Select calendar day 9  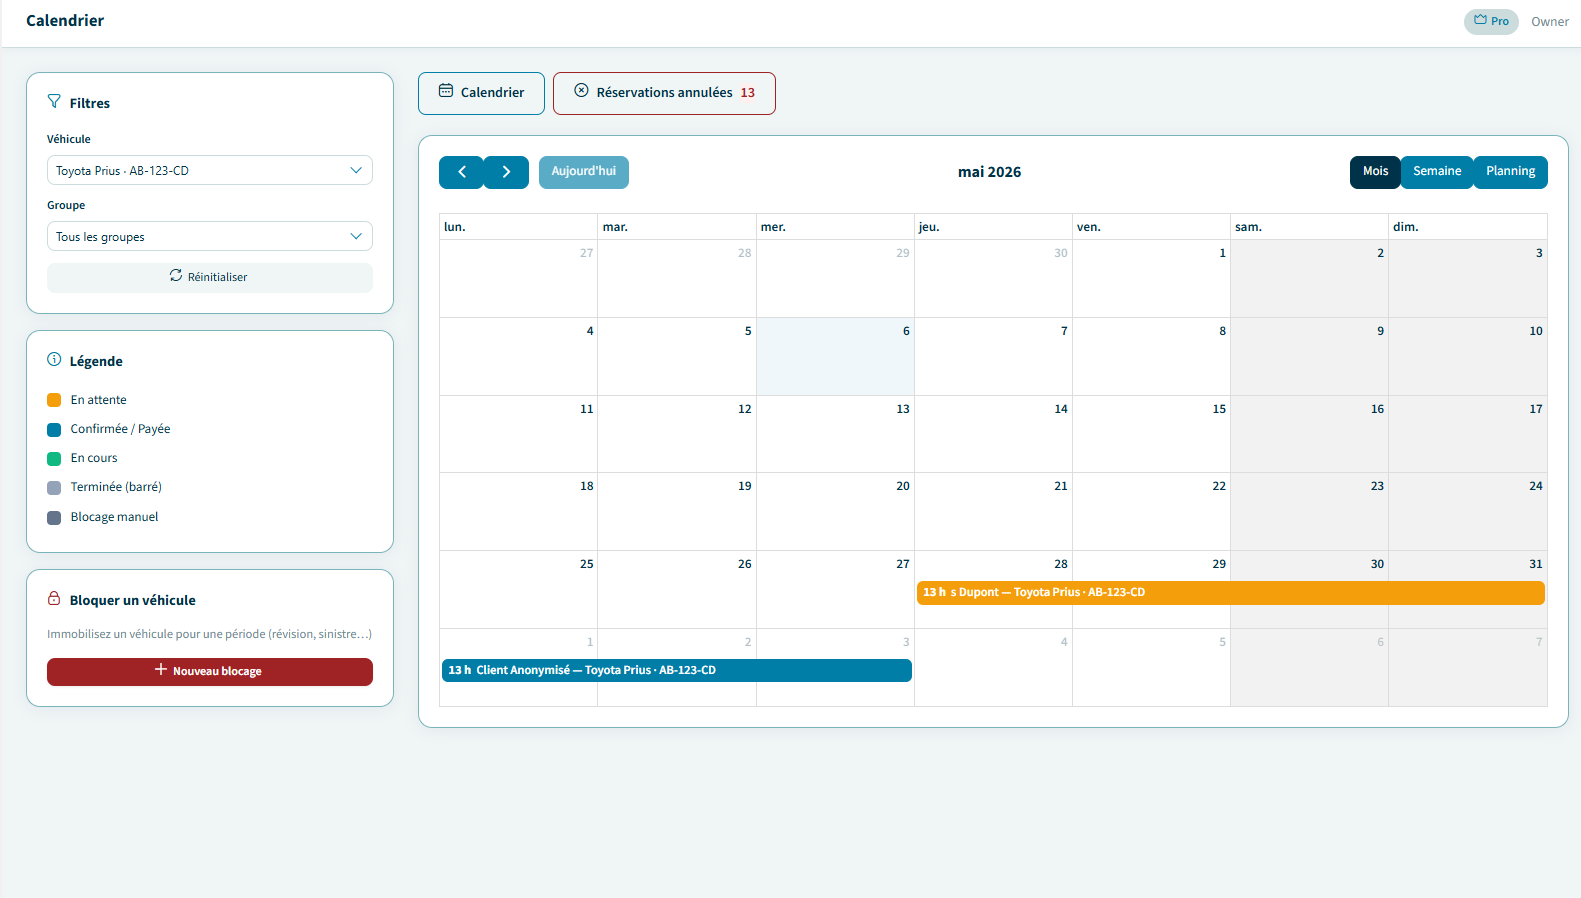coord(1309,356)
